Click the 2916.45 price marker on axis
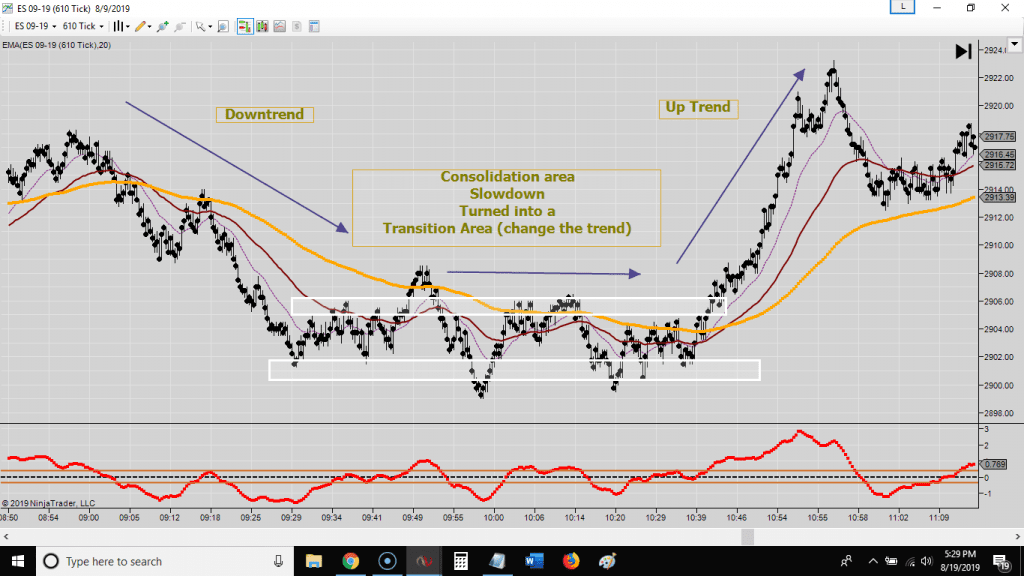The width and height of the screenshot is (1024, 576). [999, 155]
